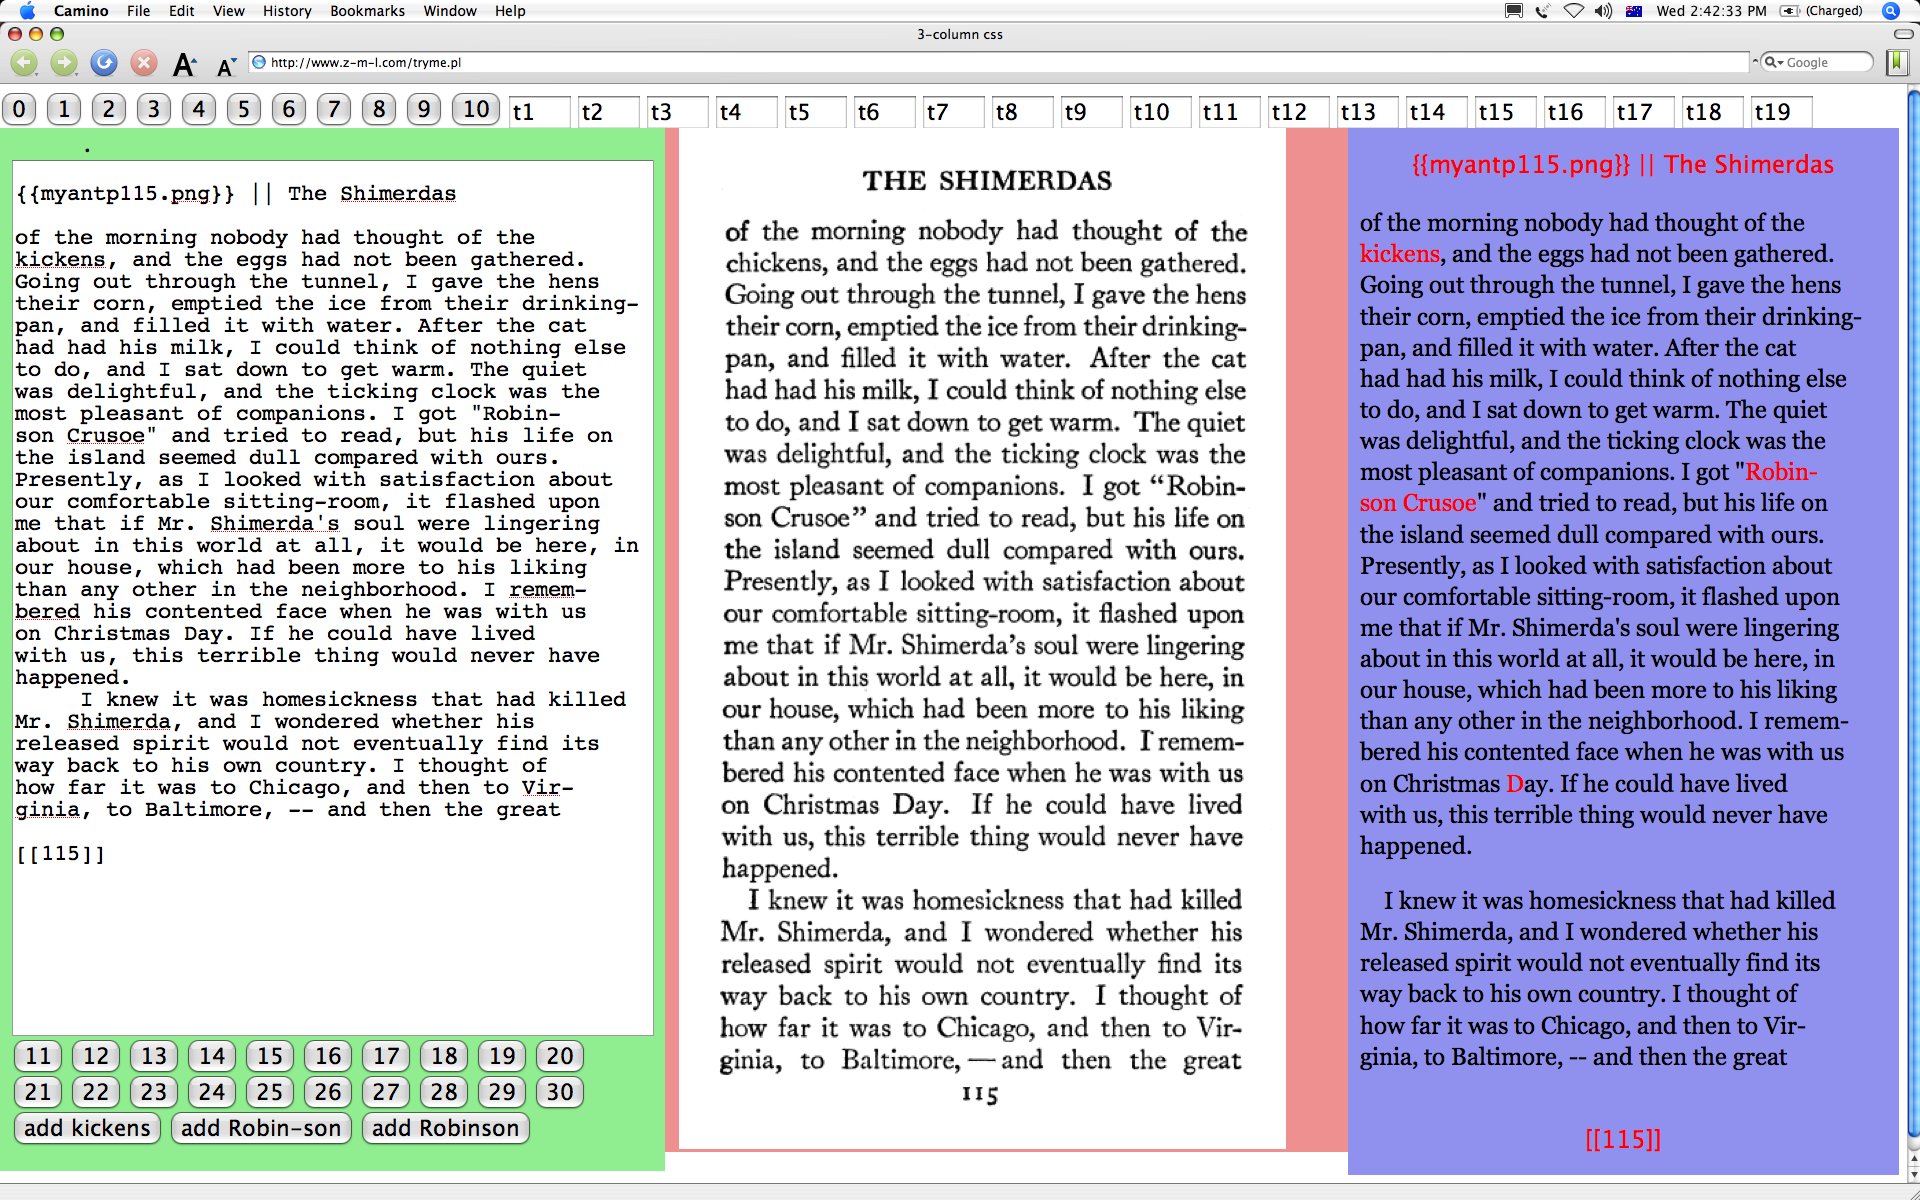Screen dimensions: 1920x1200
Task: Click the window toolbar toggle pill button
Action: coord(1903,34)
